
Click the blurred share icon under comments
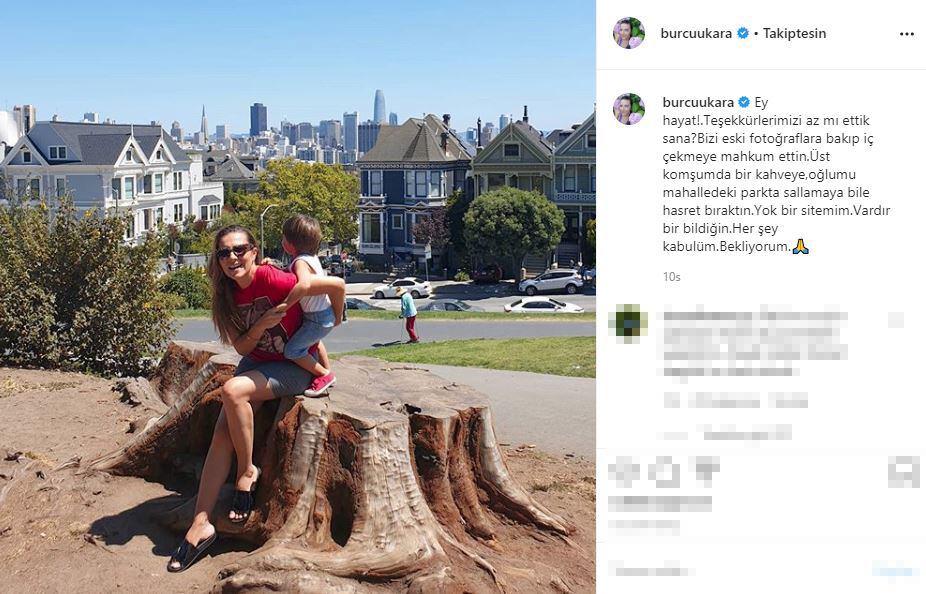705,471
